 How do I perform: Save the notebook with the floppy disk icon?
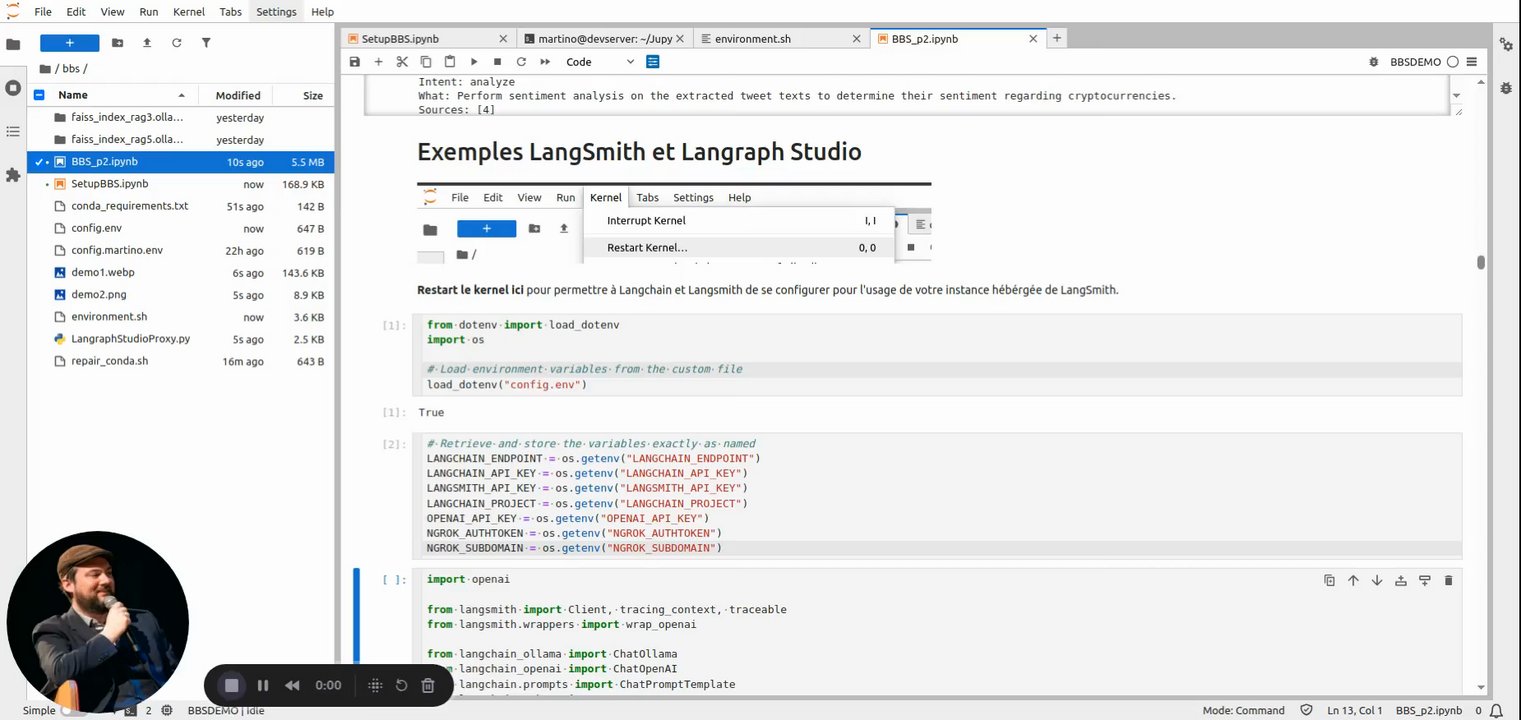tap(355, 62)
